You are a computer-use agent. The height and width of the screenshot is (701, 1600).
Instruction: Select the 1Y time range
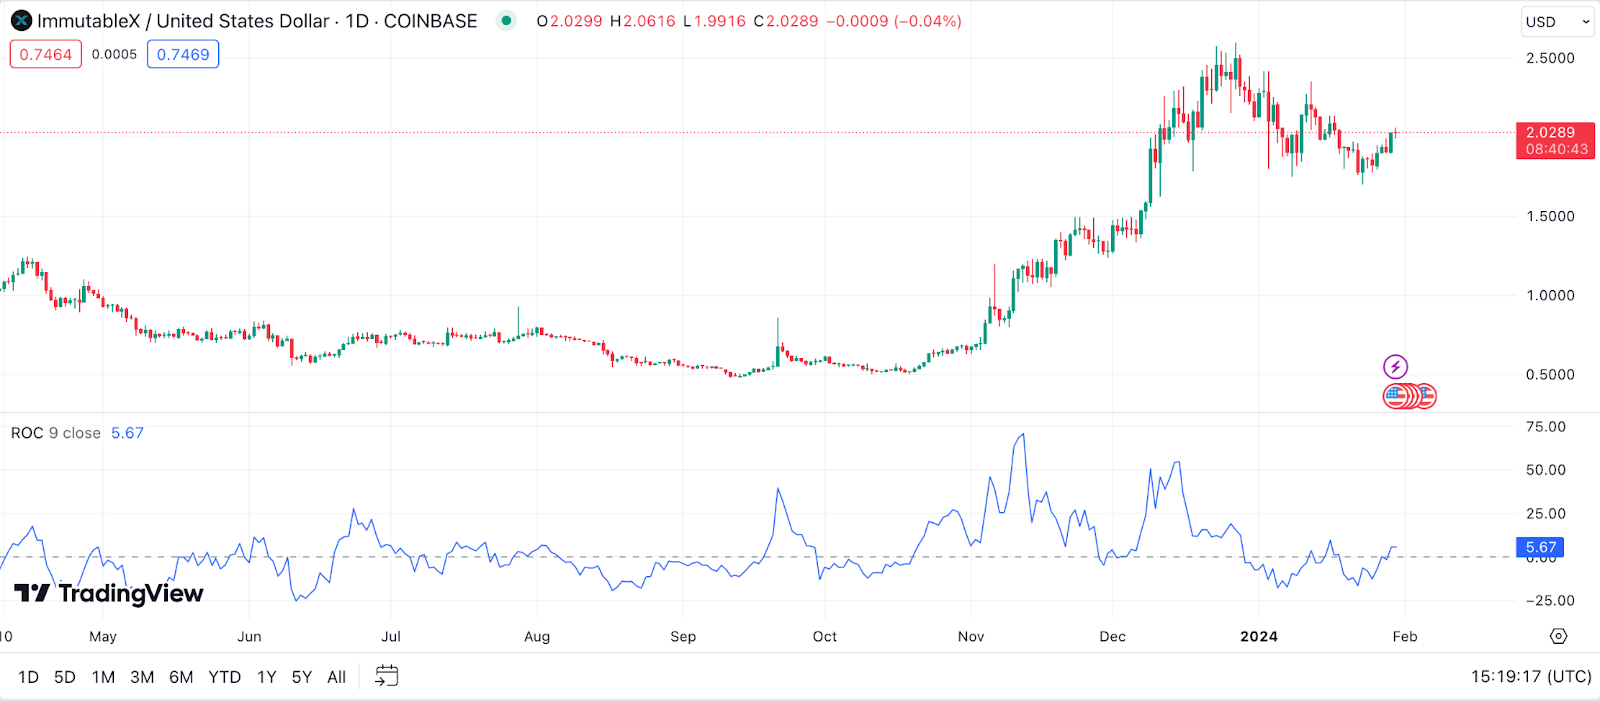coord(266,677)
